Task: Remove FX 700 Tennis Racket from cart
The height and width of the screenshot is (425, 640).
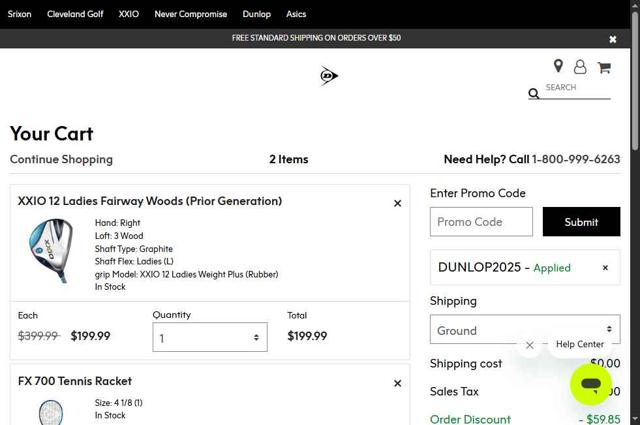Action: pos(397,383)
